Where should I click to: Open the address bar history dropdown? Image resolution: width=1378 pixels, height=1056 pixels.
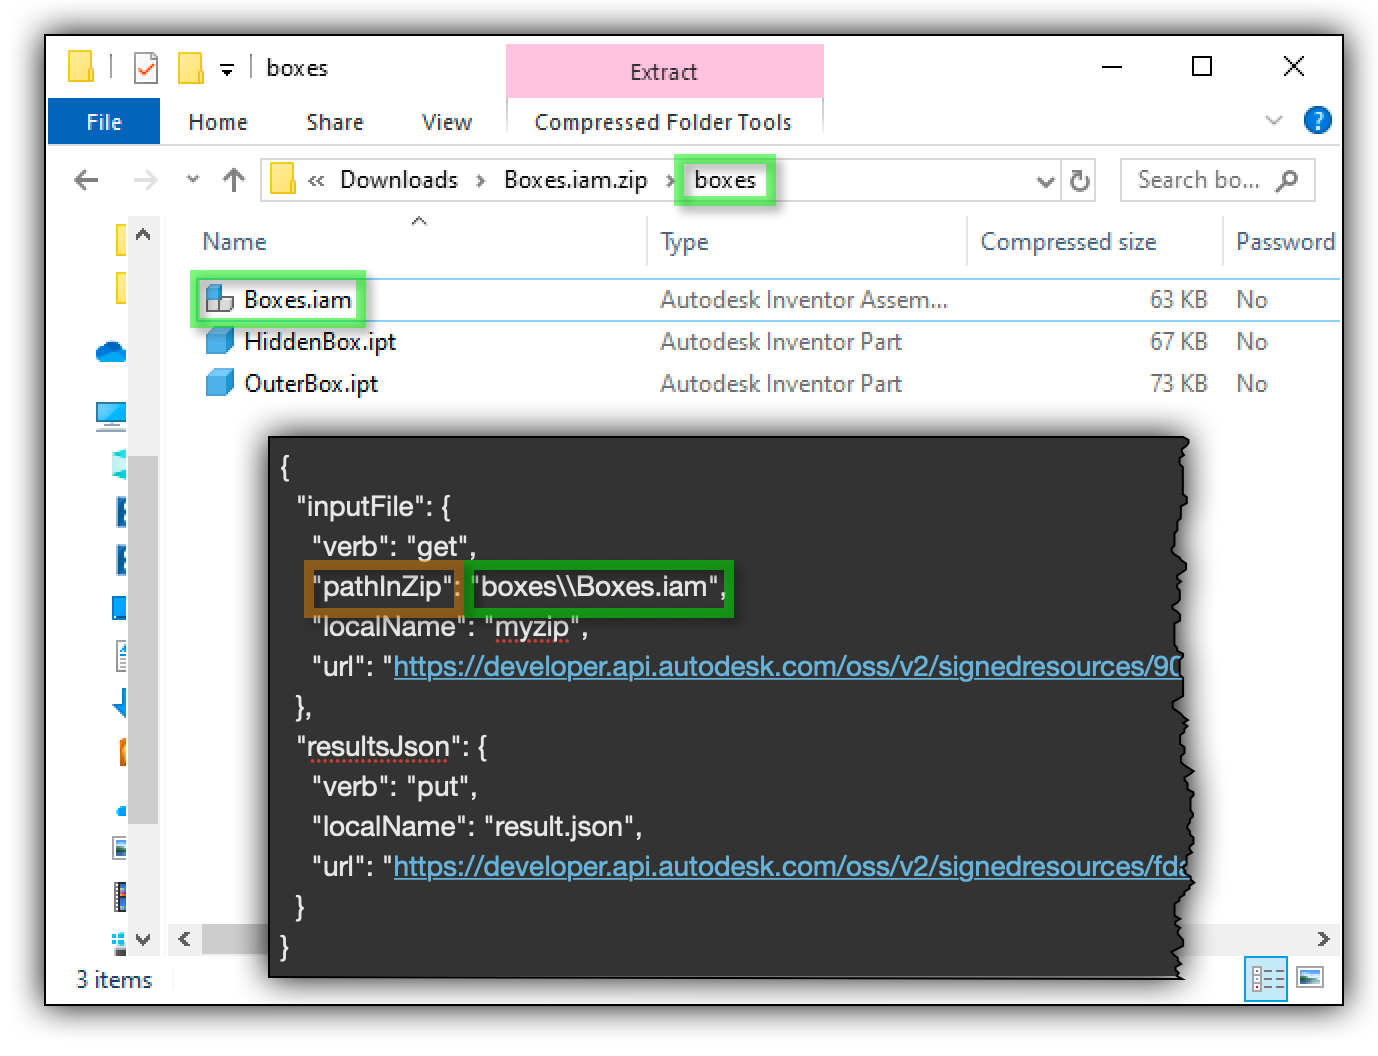tap(1045, 181)
